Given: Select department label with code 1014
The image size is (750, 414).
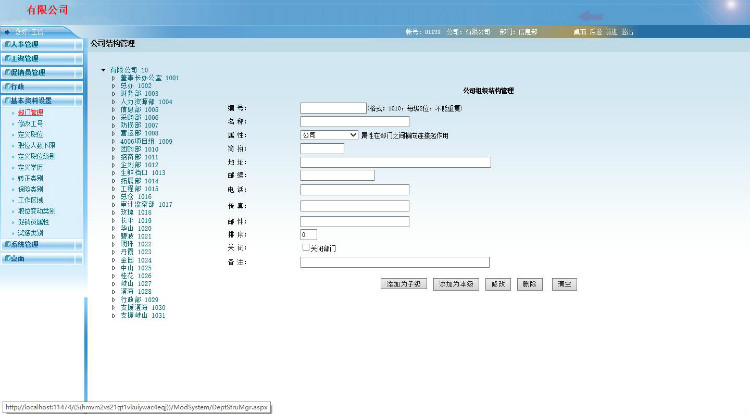Looking at the screenshot, I should (139, 181).
